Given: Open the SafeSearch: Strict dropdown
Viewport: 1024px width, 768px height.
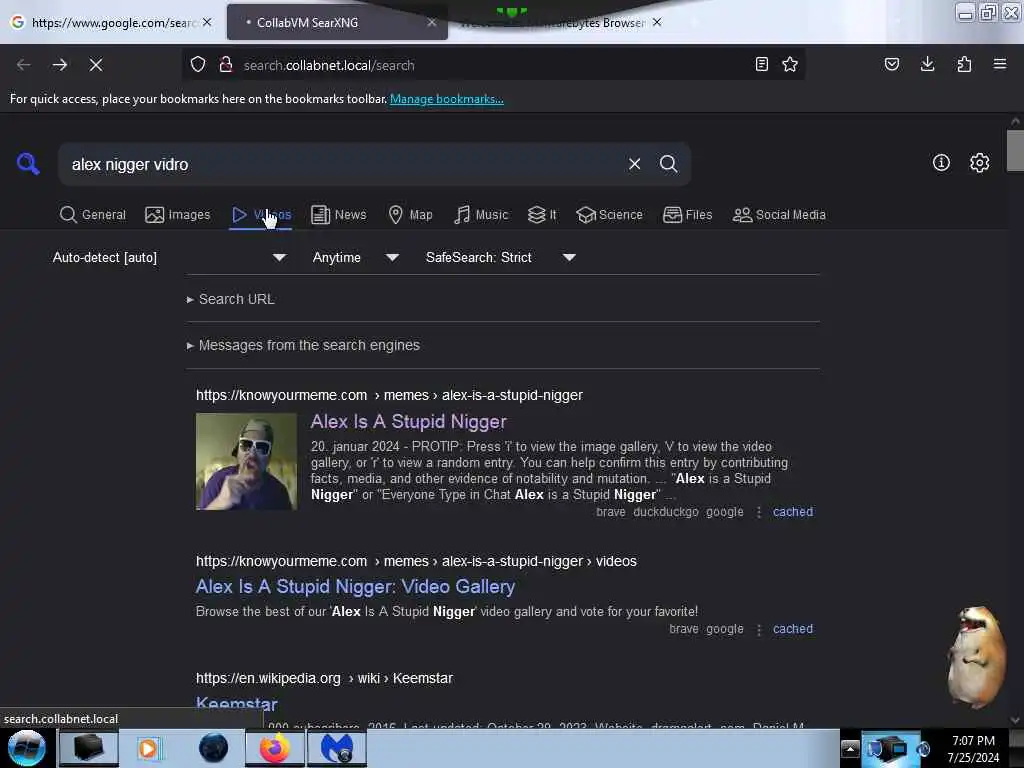Looking at the screenshot, I should click(501, 257).
